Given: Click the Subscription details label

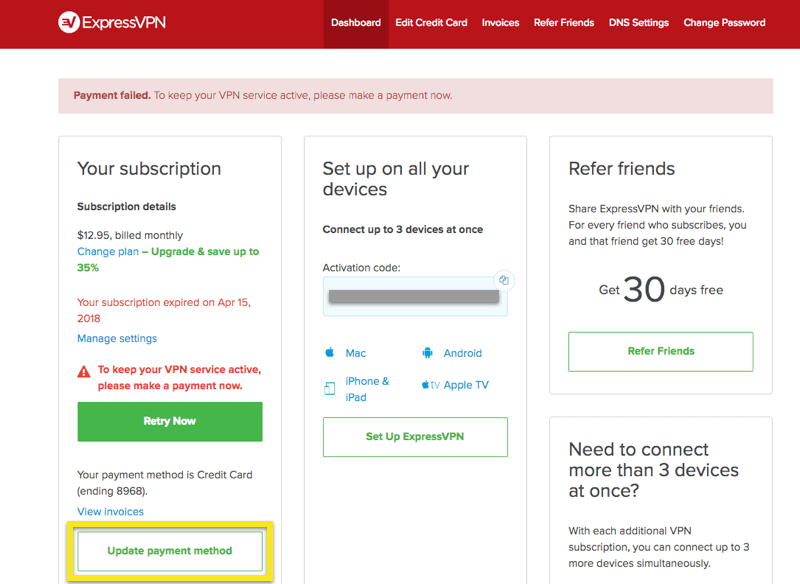Looking at the screenshot, I should click(x=127, y=207).
